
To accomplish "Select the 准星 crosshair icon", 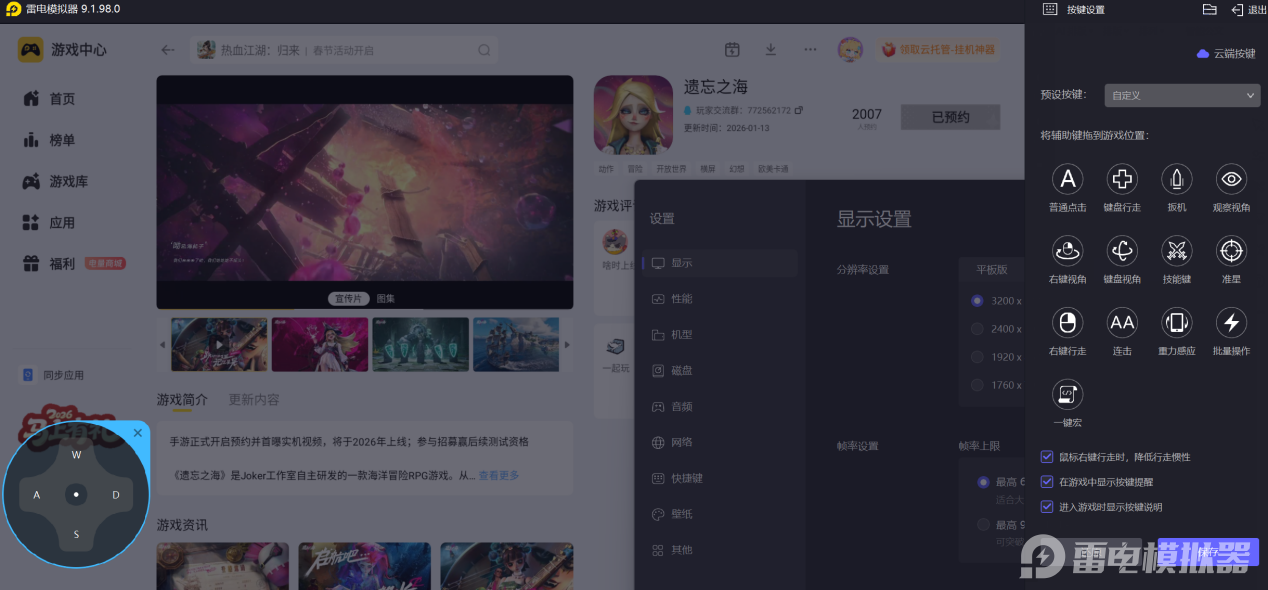I will pos(1231,251).
